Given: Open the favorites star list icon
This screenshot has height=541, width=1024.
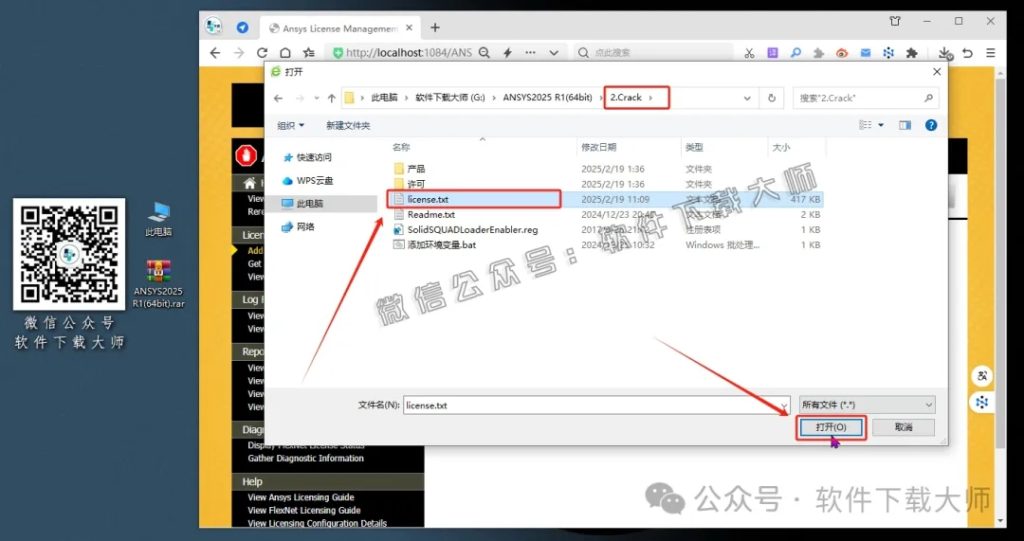Looking at the screenshot, I should click(x=309, y=53).
